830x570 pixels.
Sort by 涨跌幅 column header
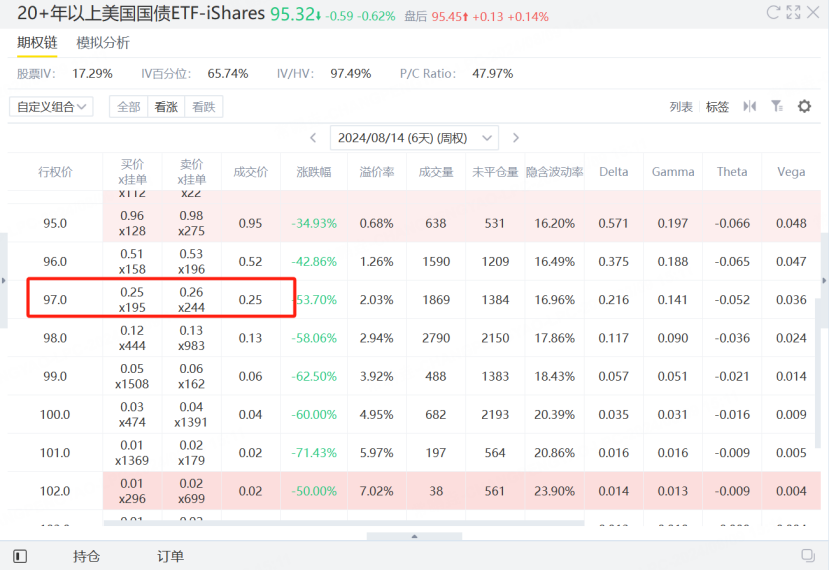click(x=314, y=172)
